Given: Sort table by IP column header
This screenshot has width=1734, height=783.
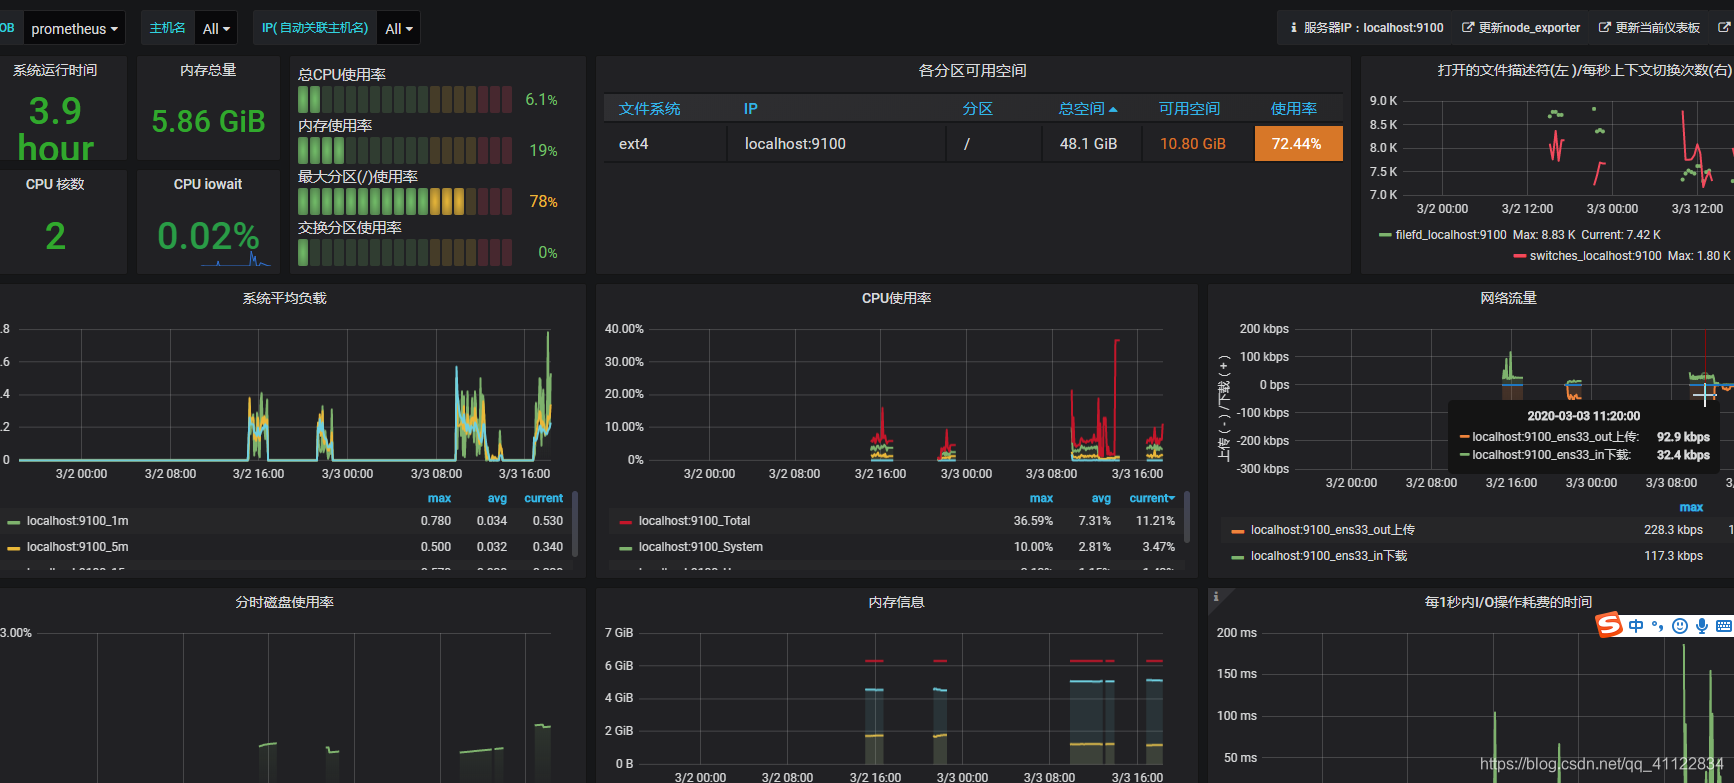Looking at the screenshot, I should [751, 109].
